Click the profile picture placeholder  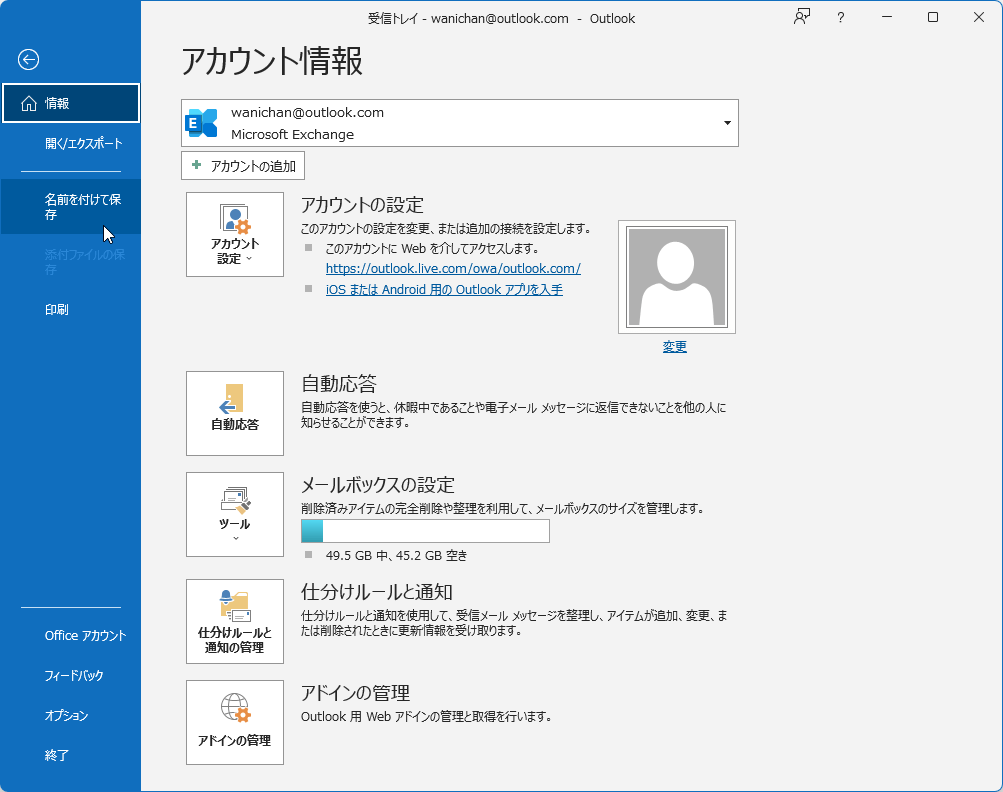click(x=677, y=277)
